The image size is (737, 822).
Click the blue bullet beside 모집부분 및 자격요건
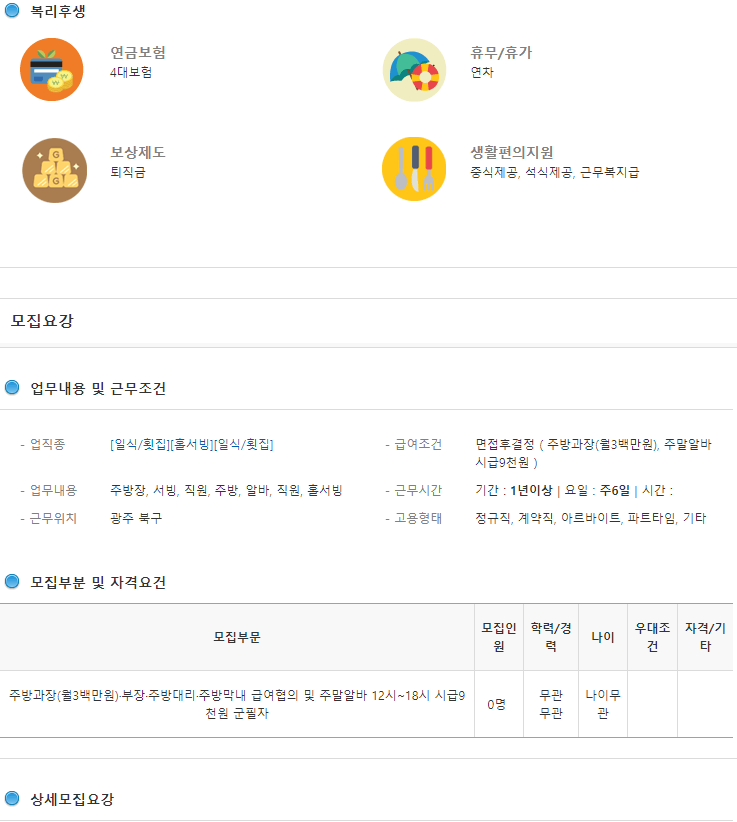pyautogui.click(x=12, y=581)
